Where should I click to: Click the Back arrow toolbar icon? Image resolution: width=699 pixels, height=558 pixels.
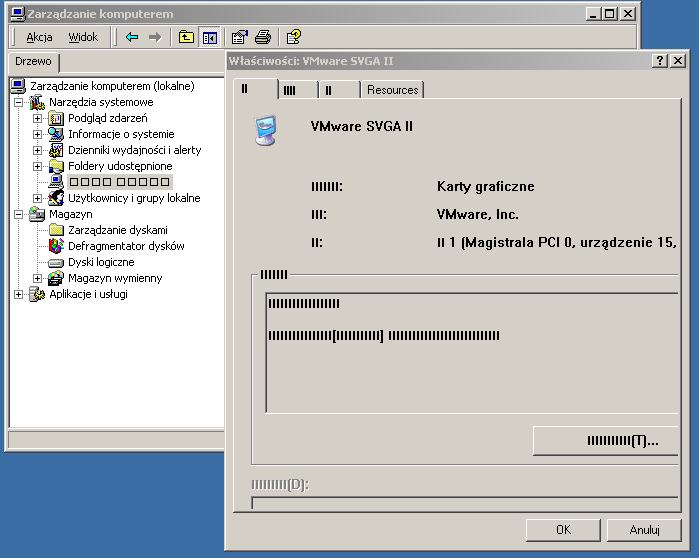click(x=132, y=37)
